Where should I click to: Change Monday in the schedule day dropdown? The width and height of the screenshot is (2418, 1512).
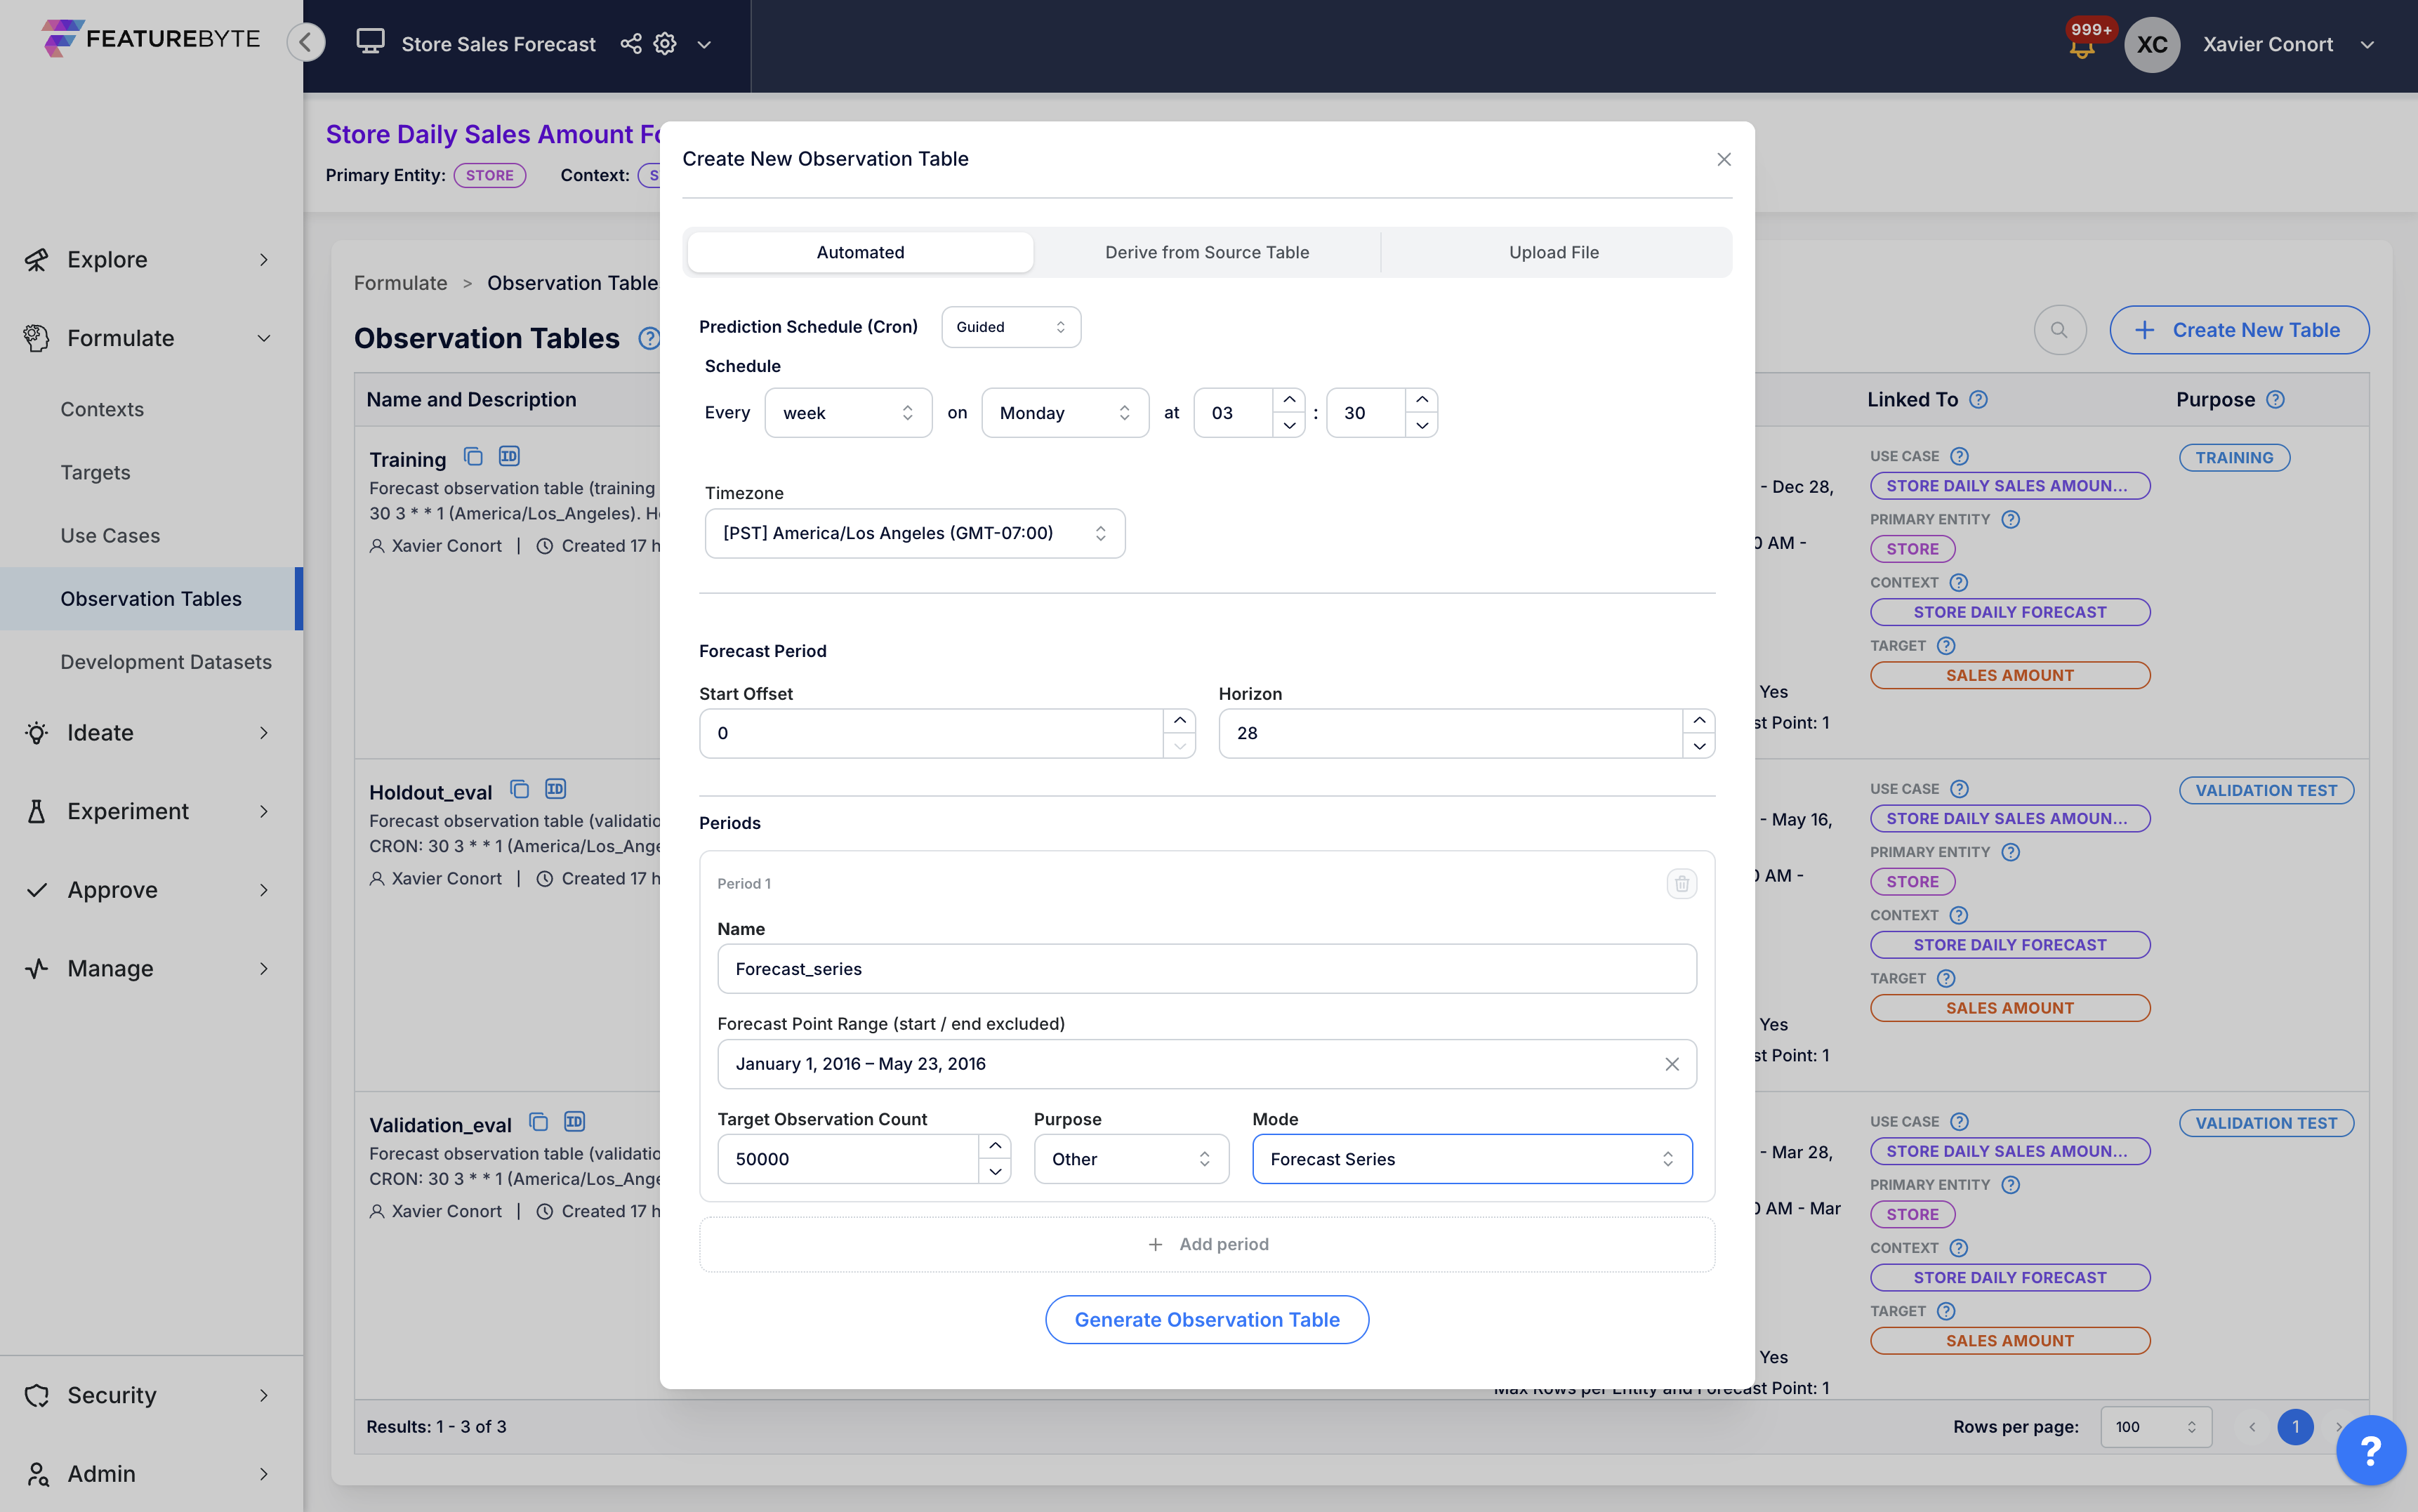point(1064,412)
